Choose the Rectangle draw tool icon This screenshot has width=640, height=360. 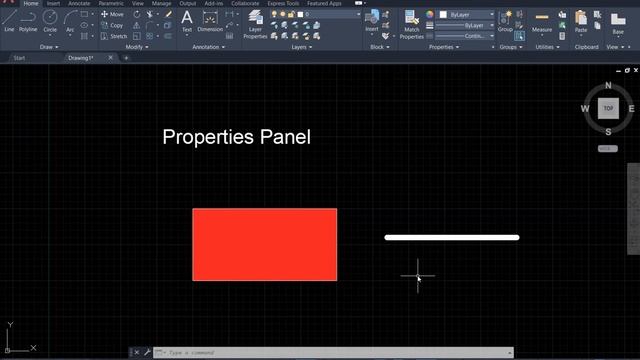(84, 14)
